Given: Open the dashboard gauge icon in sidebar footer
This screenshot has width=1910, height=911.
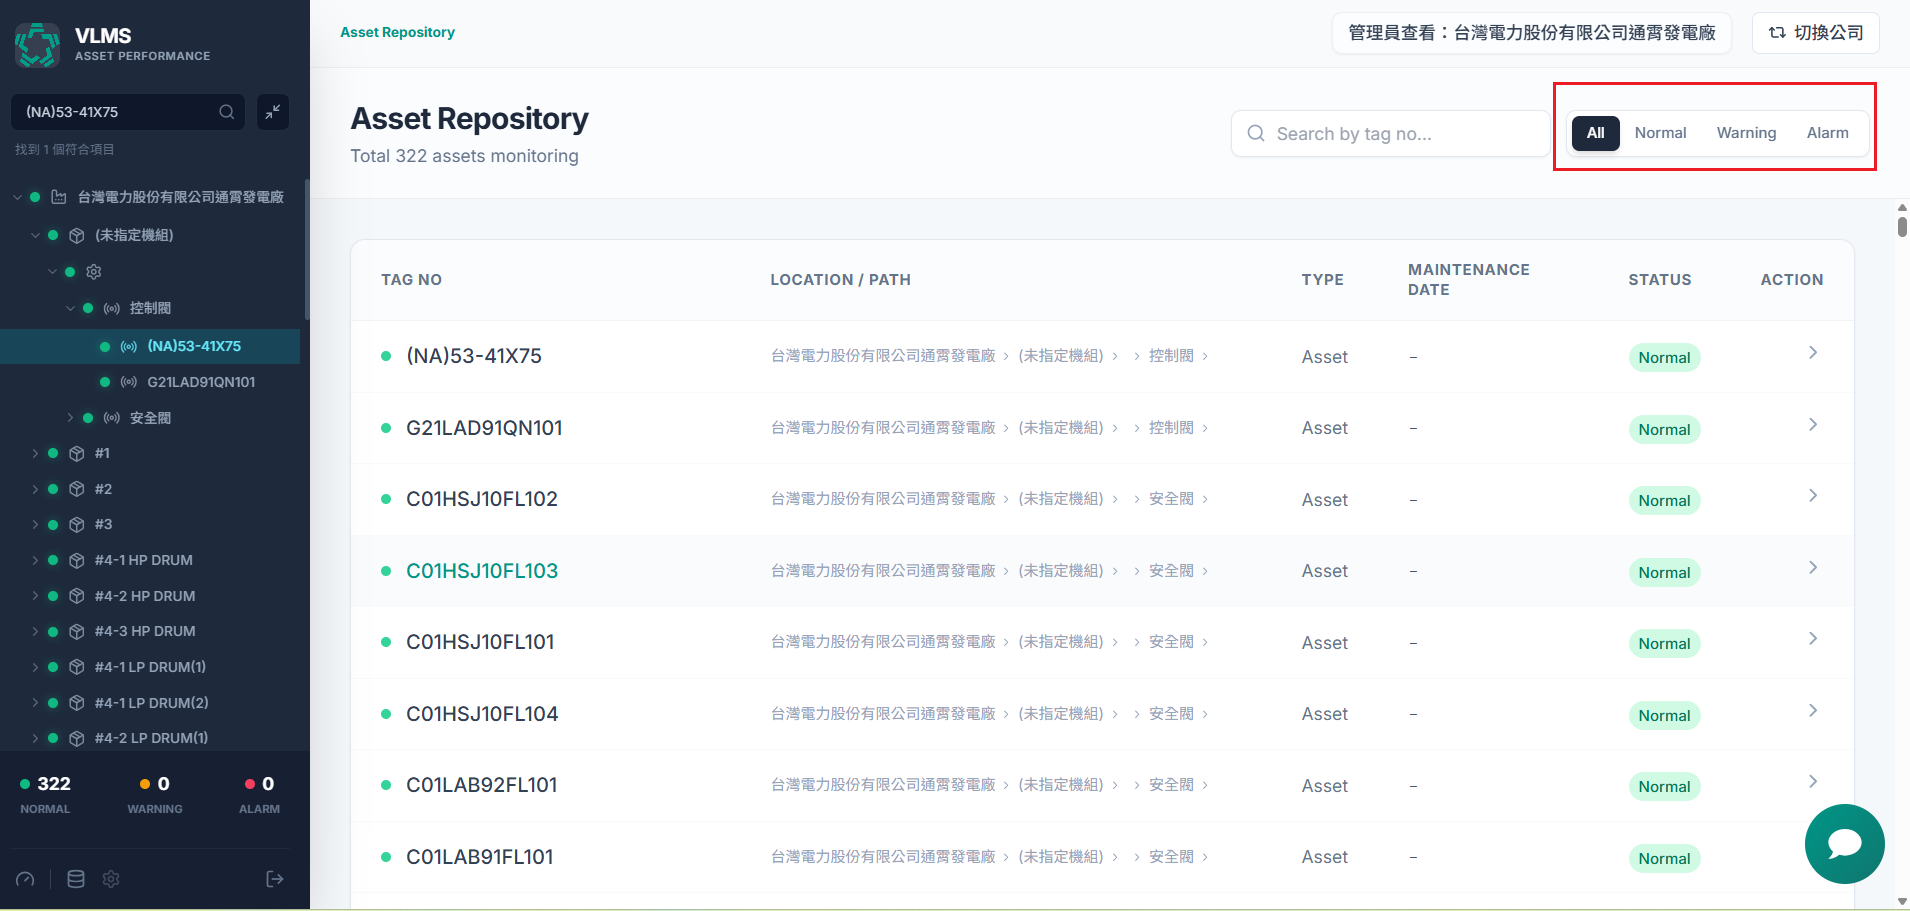Looking at the screenshot, I should [x=26, y=879].
